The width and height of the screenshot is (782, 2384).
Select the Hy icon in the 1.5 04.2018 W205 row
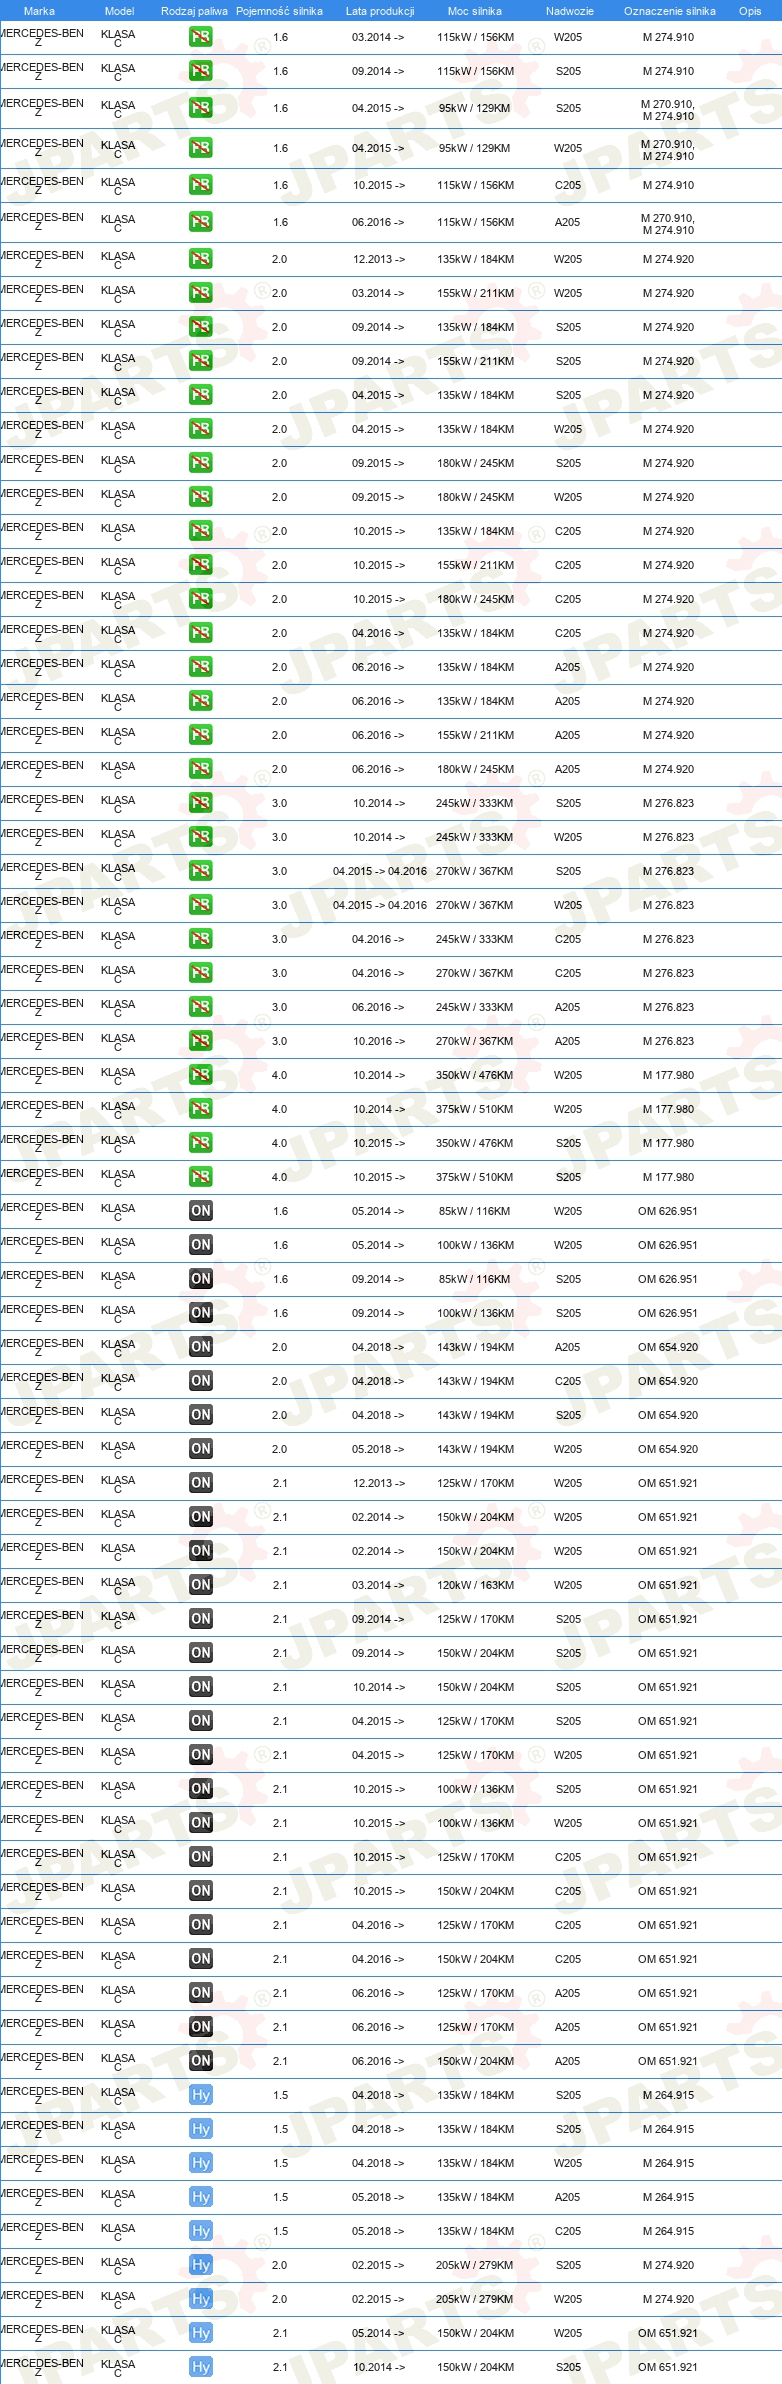coord(201,2163)
